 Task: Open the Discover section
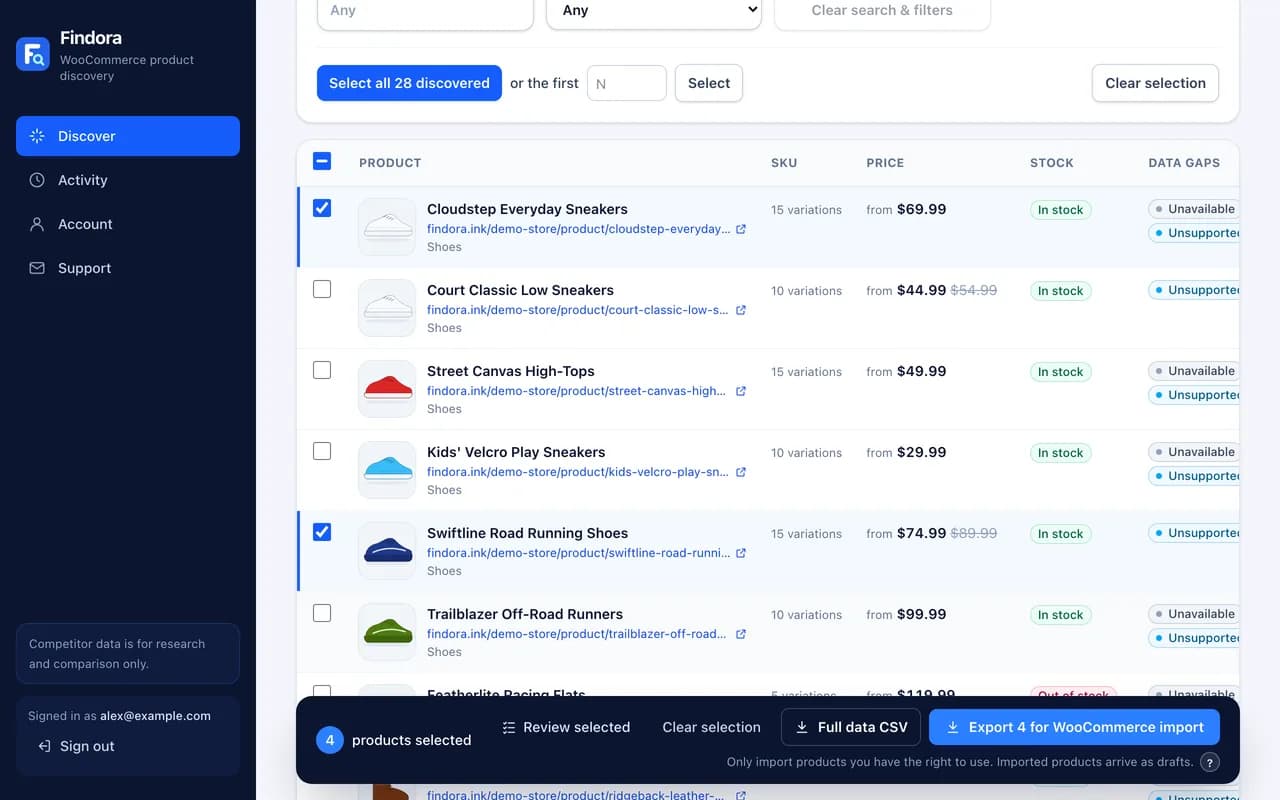pyautogui.click(x=128, y=136)
